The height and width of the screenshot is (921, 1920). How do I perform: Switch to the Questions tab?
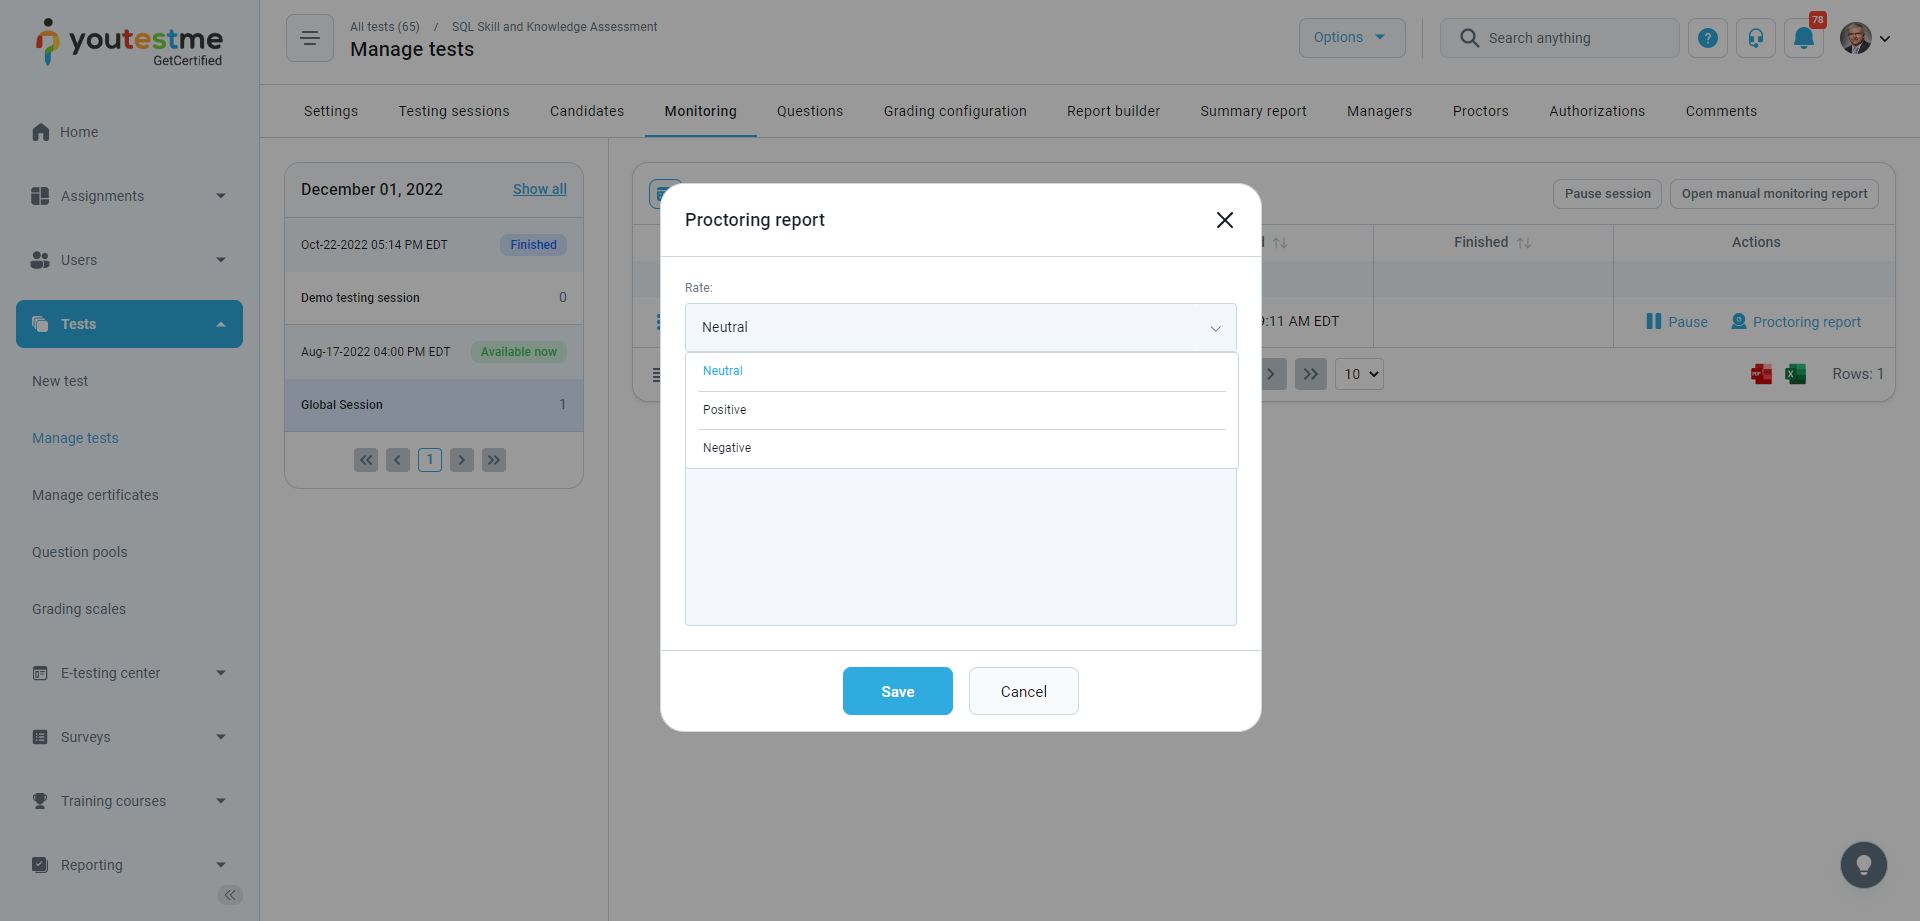click(x=809, y=111)
